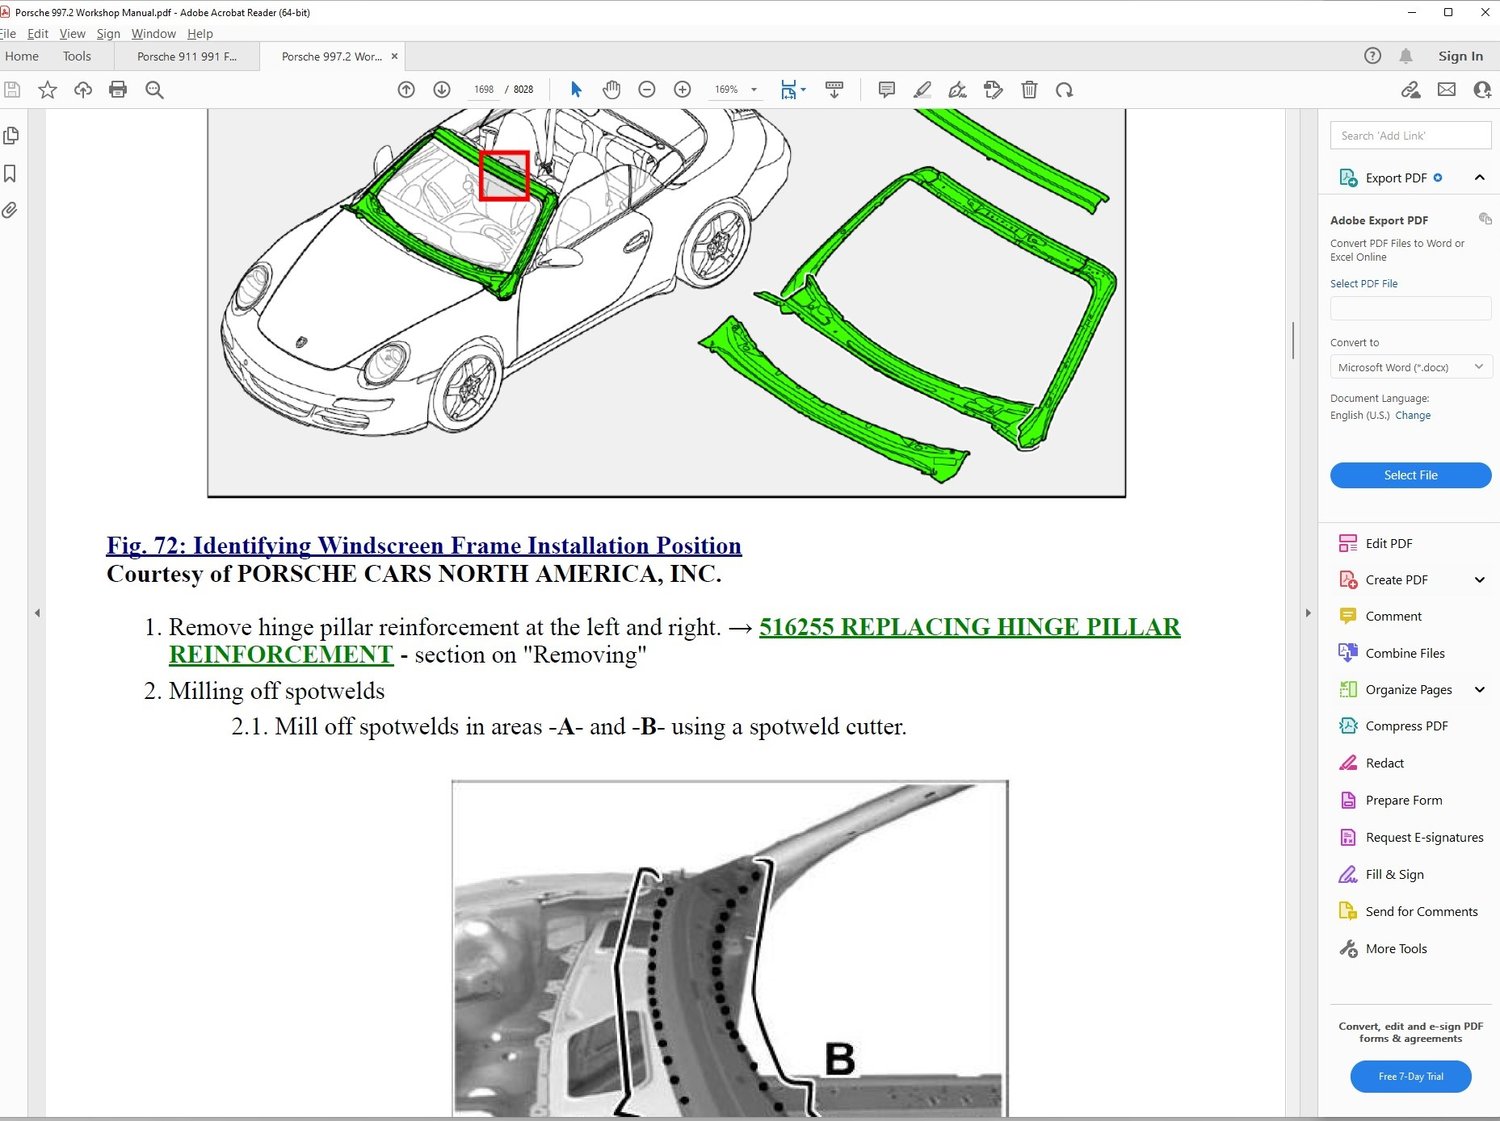The height and width of the screenshot is (1121, 1500).
Task: Collapse the right tools pane arrow
Action: 1307,613
